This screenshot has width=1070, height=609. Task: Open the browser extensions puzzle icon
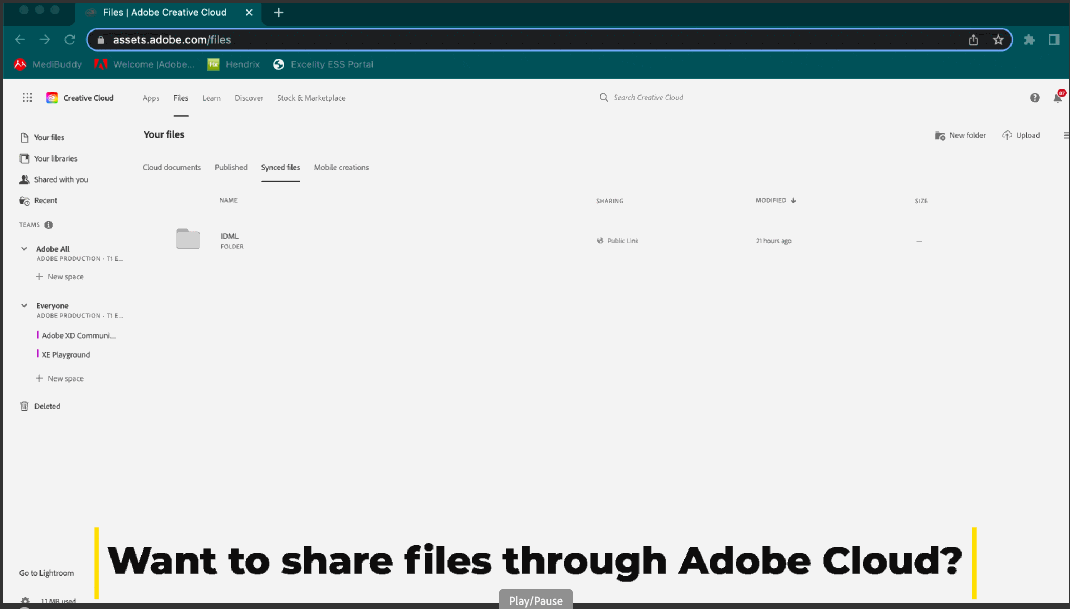pyautogui.click(x=1030, y=40)
